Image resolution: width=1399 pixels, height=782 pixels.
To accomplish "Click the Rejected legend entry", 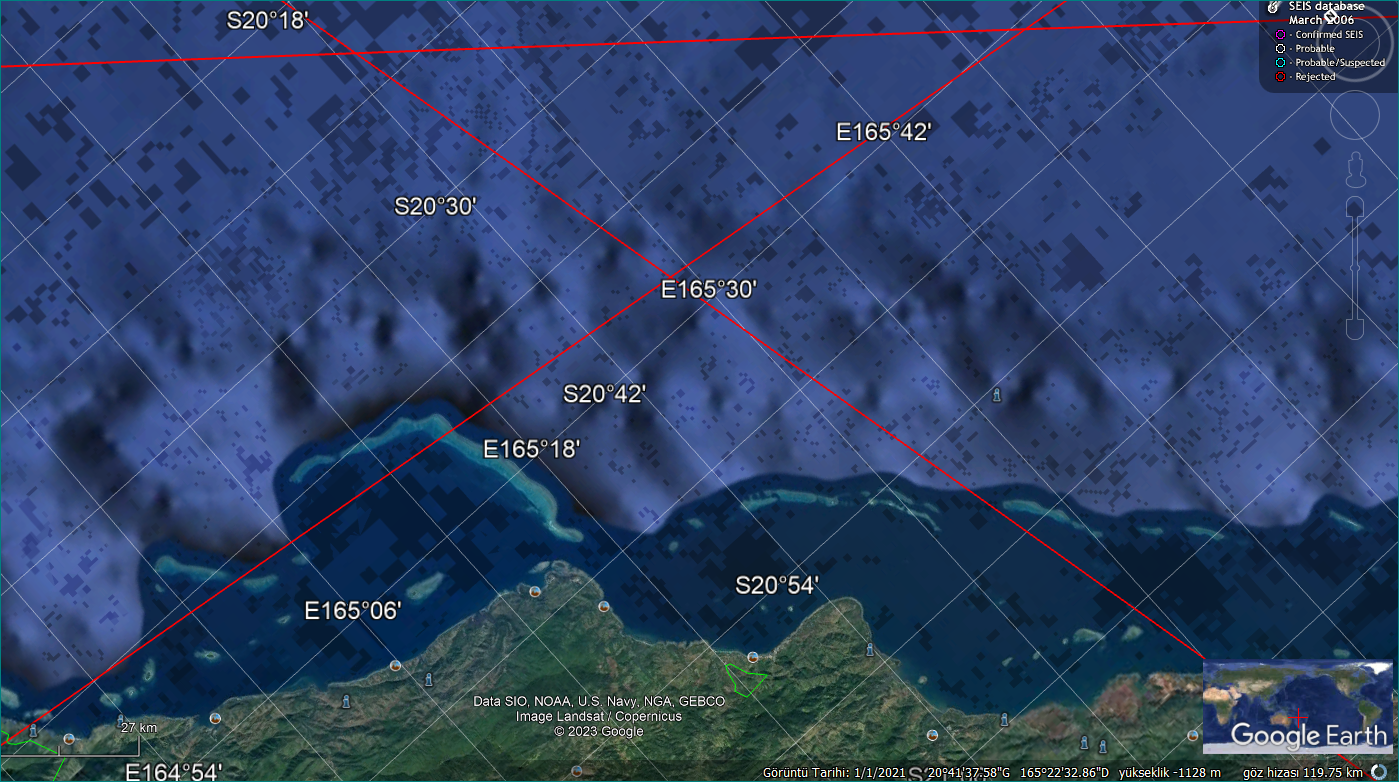I will (1306, 77).
